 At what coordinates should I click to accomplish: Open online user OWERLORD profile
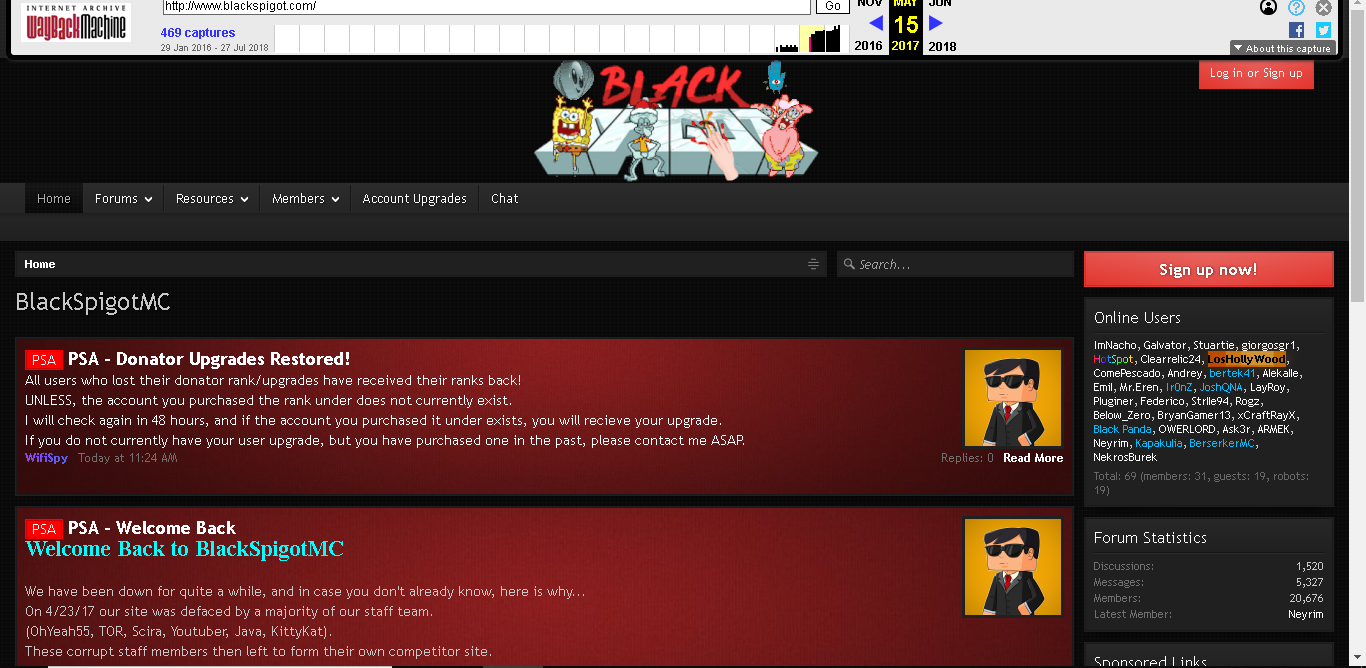pyautogui.click(x=1187, y=429)
